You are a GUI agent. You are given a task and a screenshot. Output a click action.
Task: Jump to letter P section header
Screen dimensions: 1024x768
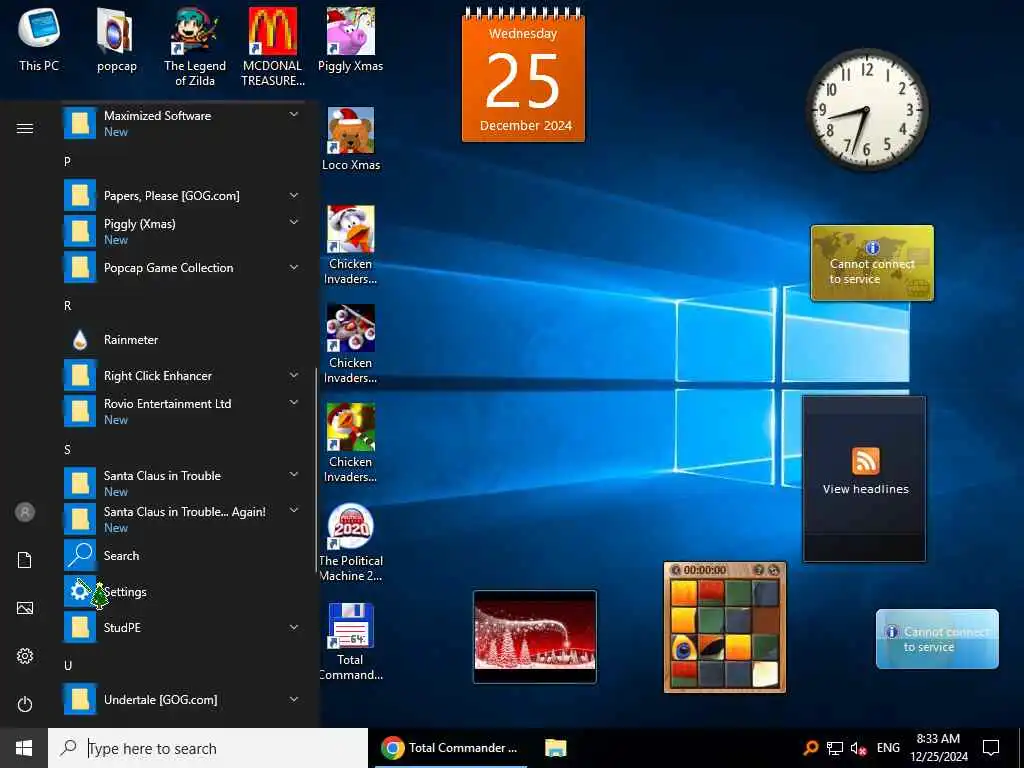click(x=67, y=161)
